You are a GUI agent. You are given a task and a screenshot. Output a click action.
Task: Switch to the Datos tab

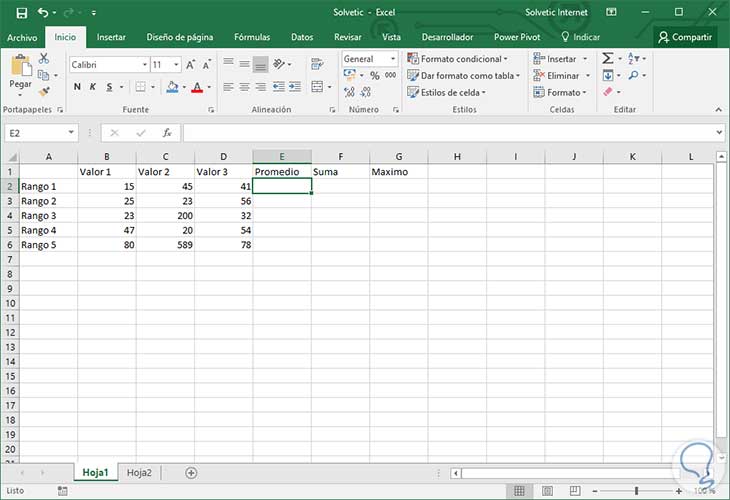(302, 37)
